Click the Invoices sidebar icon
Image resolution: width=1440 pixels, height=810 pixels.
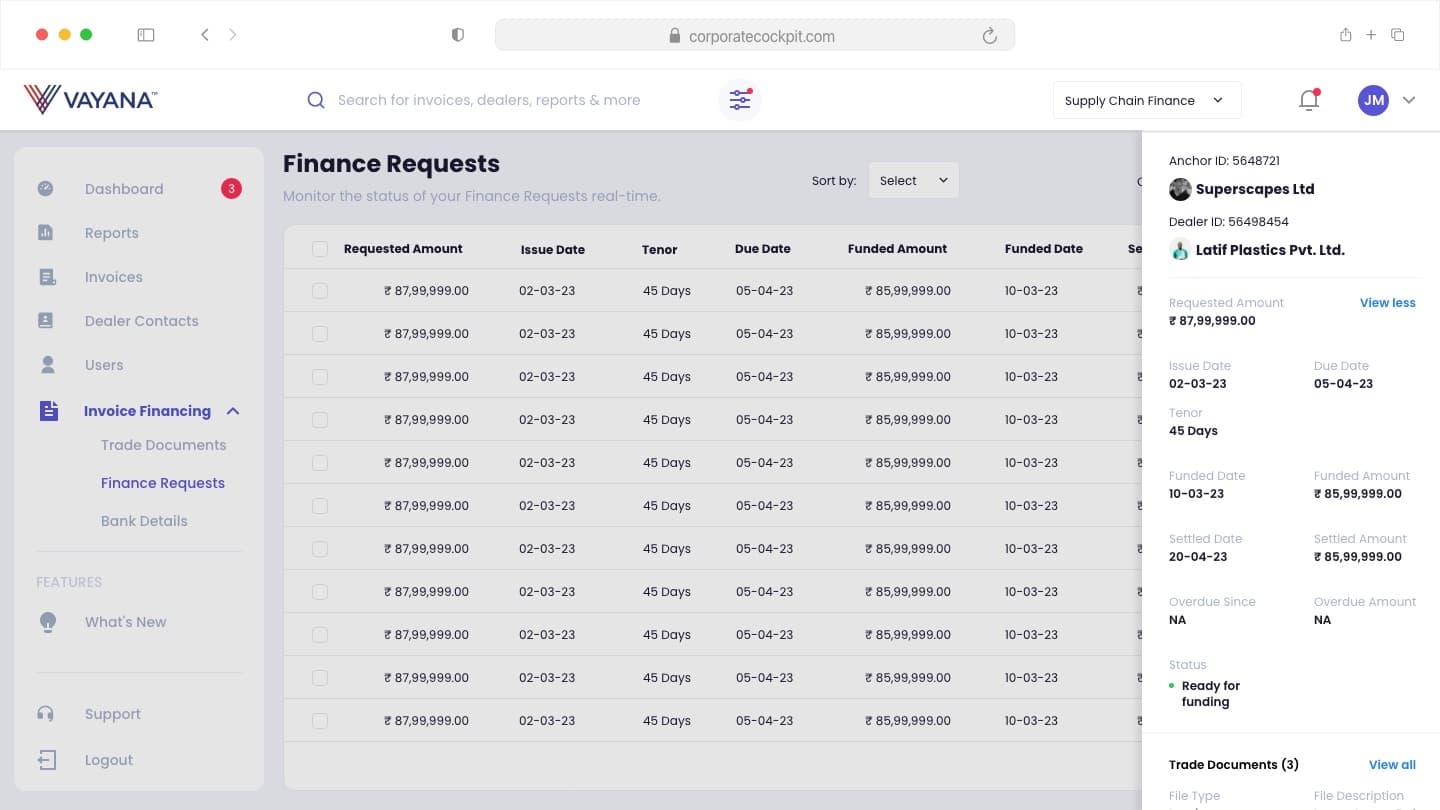coord(46,277)
